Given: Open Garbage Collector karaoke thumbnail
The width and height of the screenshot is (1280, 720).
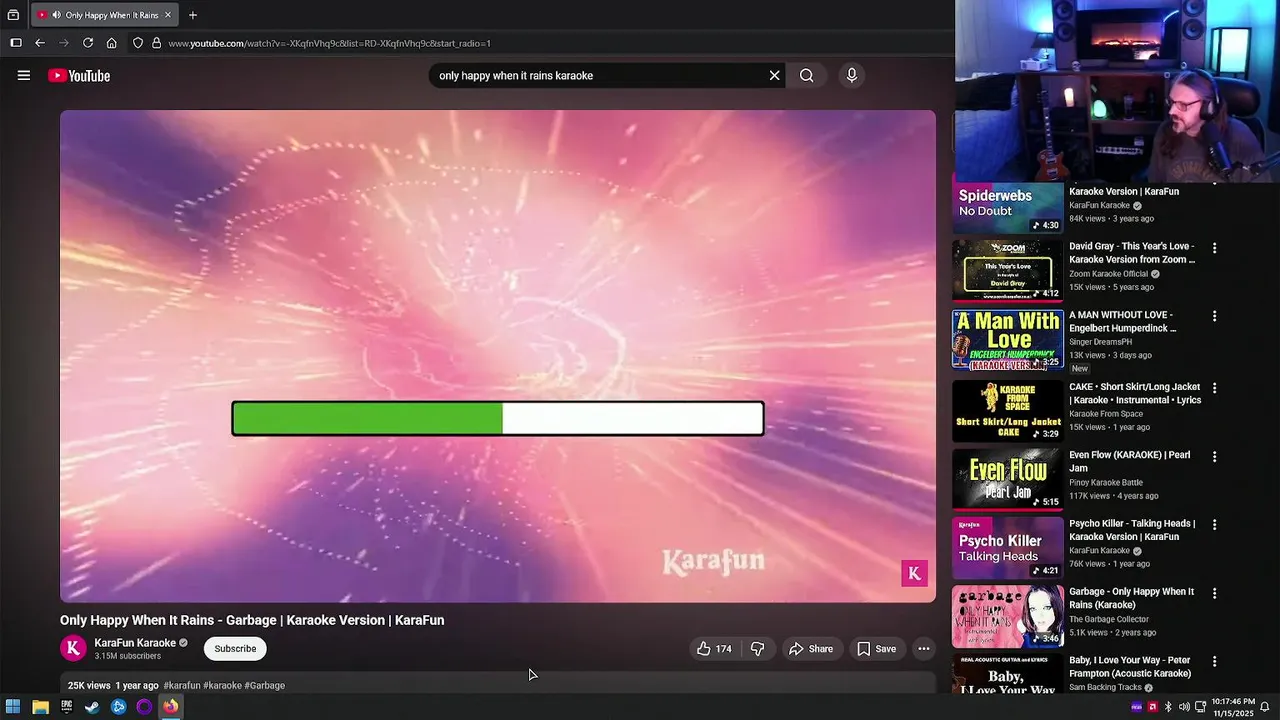Looking at the screenshot, I should [x=1008, y=616].
